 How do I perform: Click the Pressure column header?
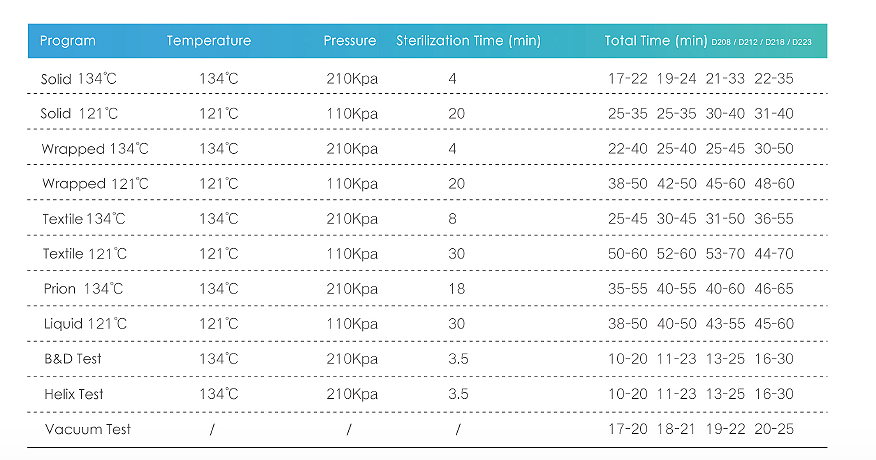(350, 41)
